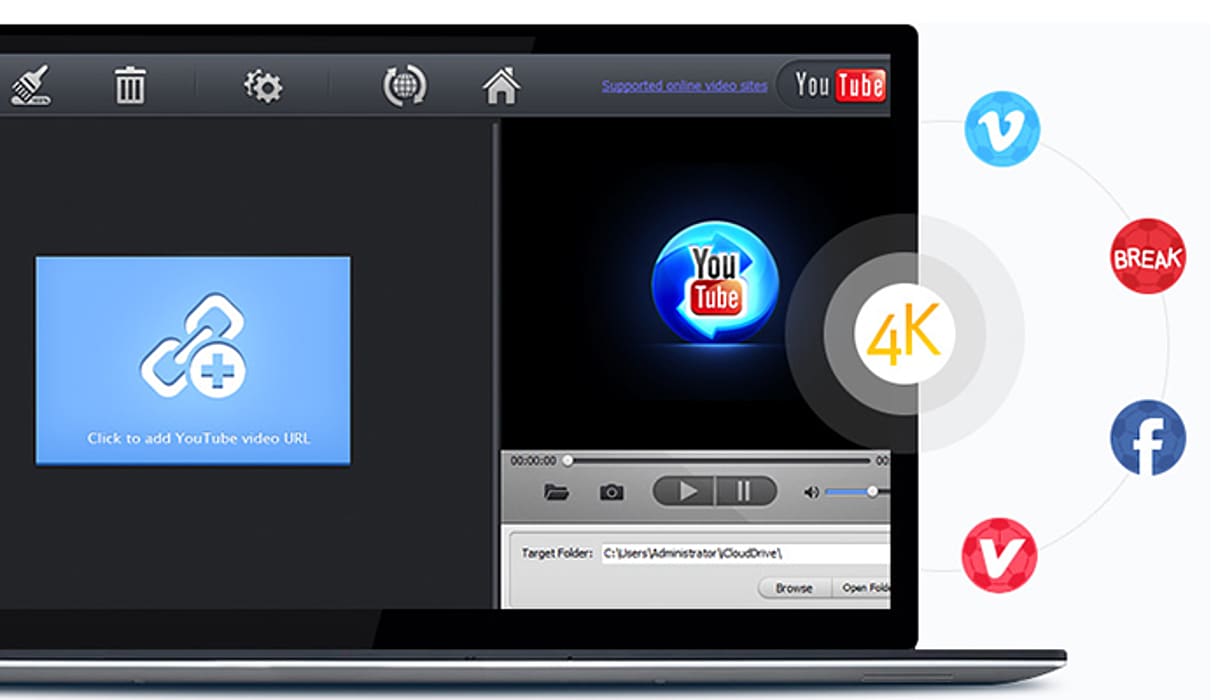
Task: Play the video with the play button
Action: pos(685,491)
